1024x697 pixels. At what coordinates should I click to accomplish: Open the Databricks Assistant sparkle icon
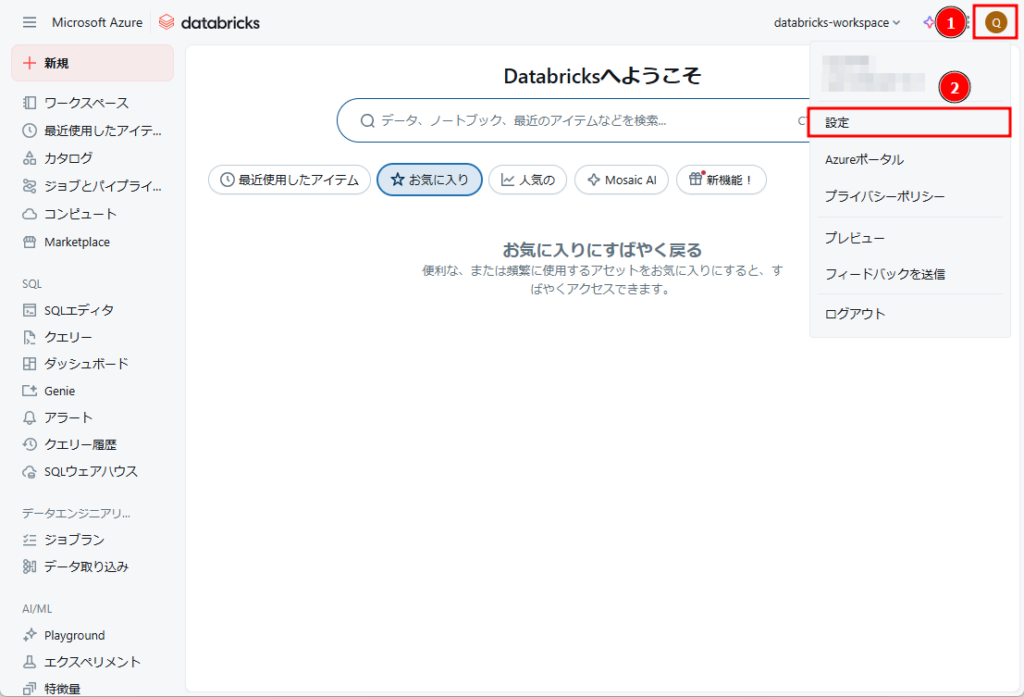click(x=929, y=22)
